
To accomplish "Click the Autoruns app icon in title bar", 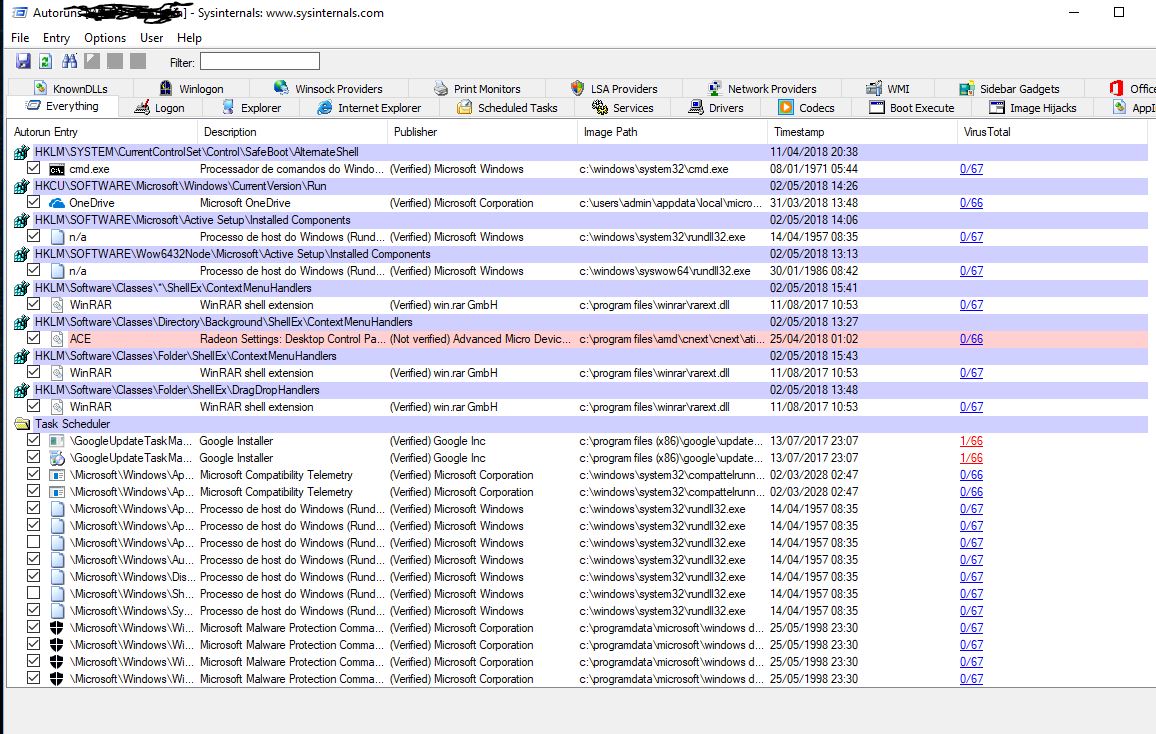I will click(20, 13).
